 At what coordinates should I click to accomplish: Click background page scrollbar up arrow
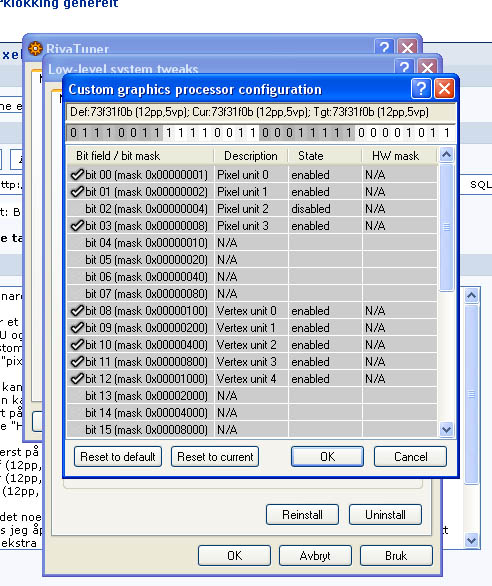[x=471, y=296]
